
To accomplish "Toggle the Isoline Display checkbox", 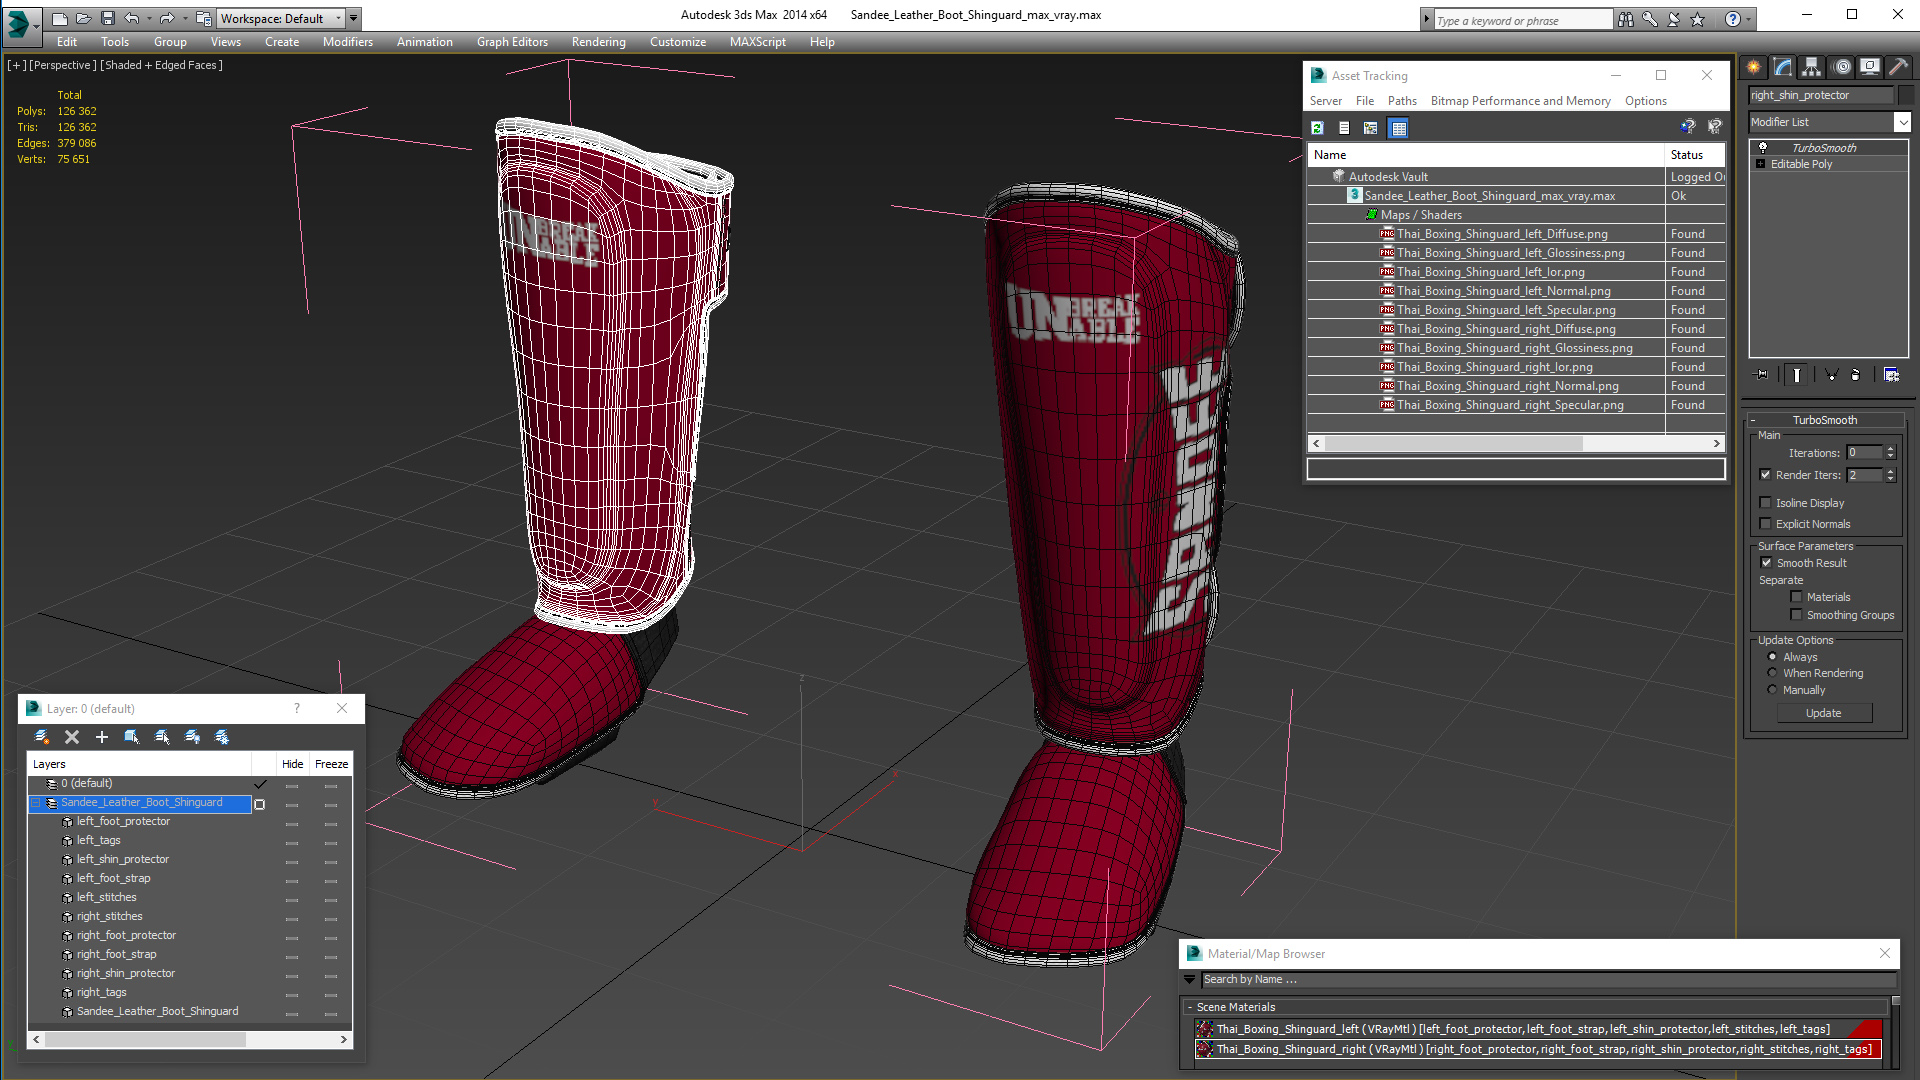I will [1765, 503].
